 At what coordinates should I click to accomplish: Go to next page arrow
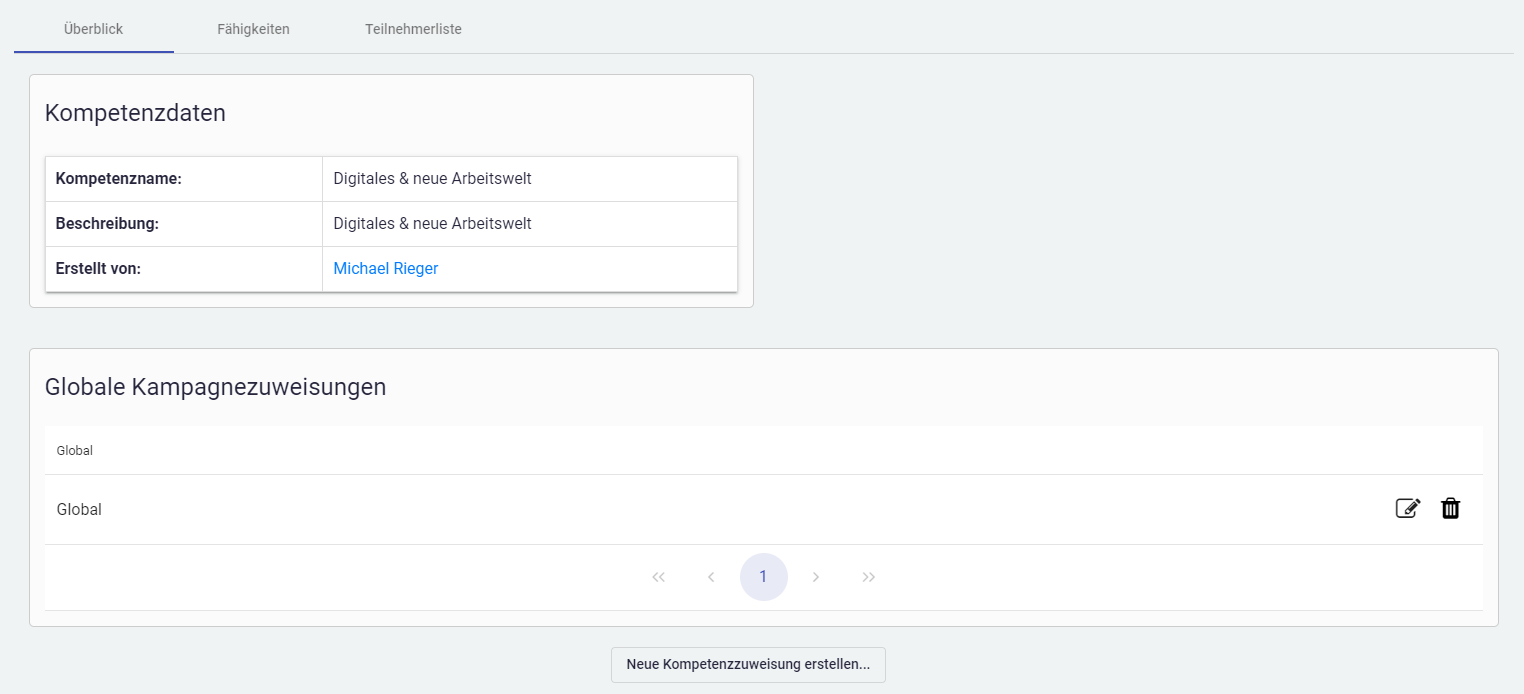click(816, 577)
